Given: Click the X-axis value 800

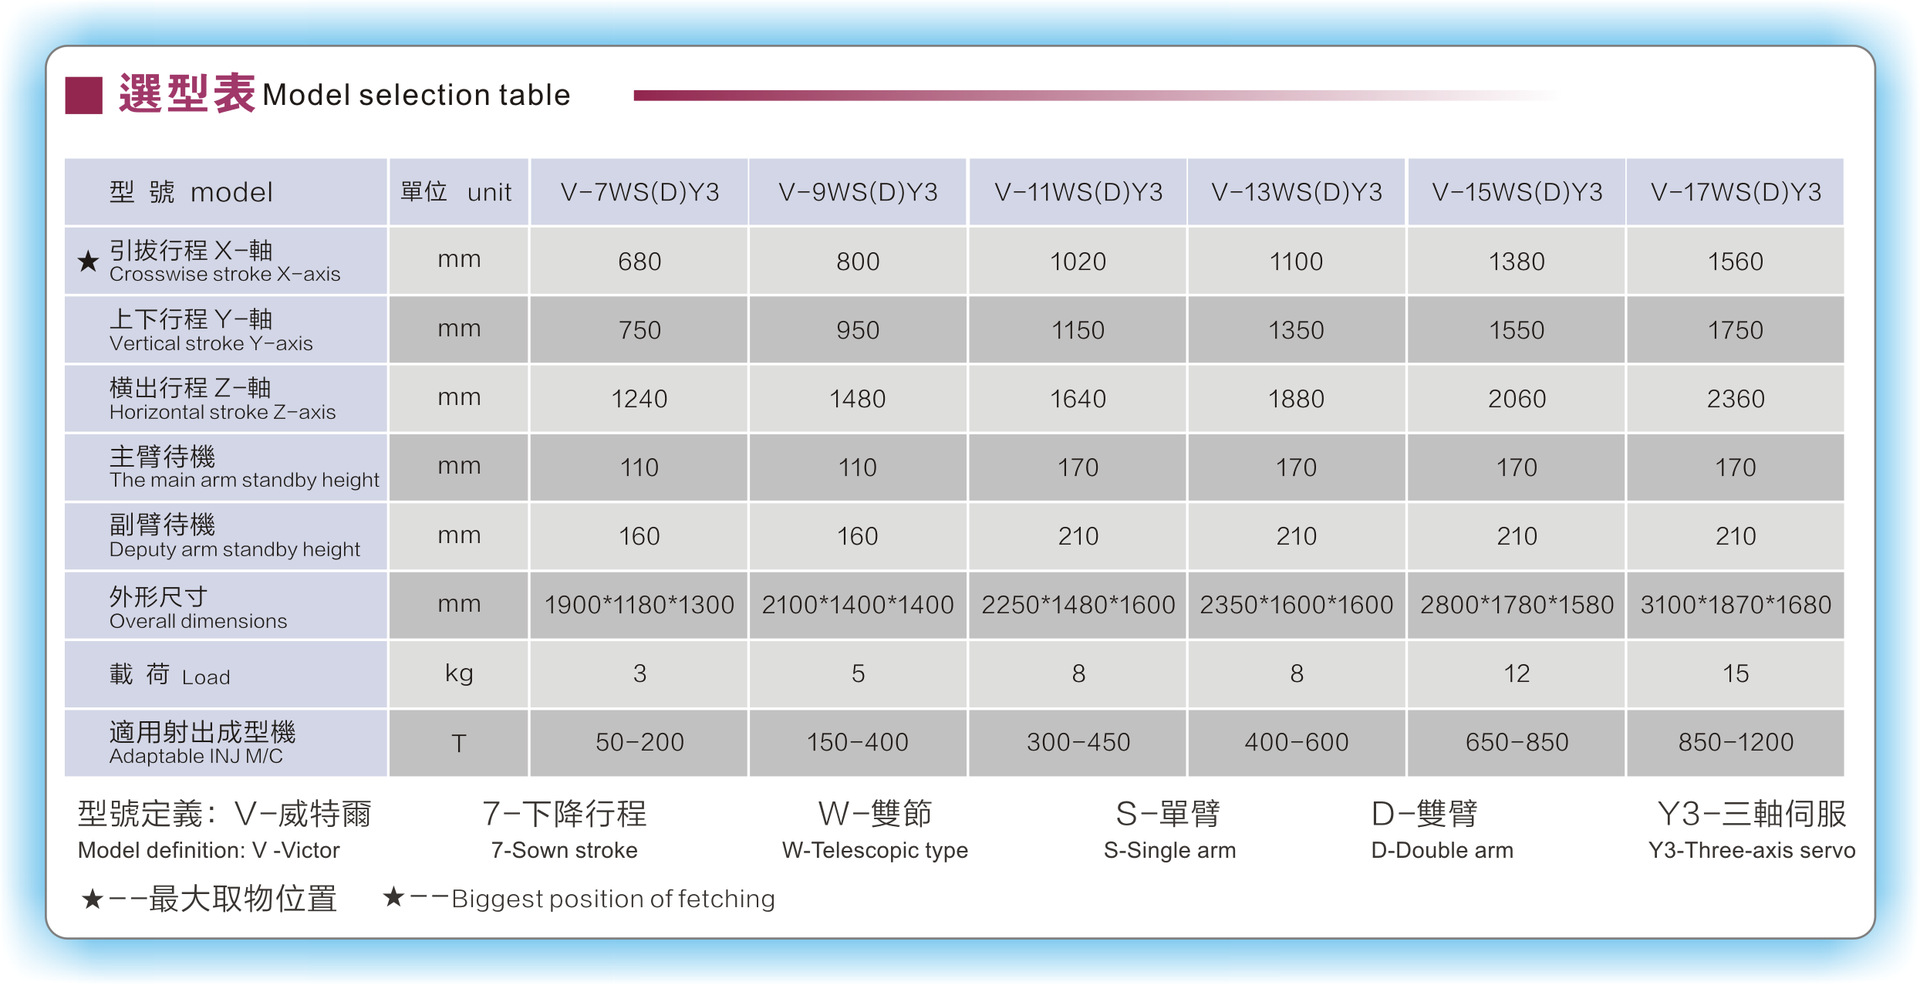Looking at the screenshot, I should coord(858,262).
